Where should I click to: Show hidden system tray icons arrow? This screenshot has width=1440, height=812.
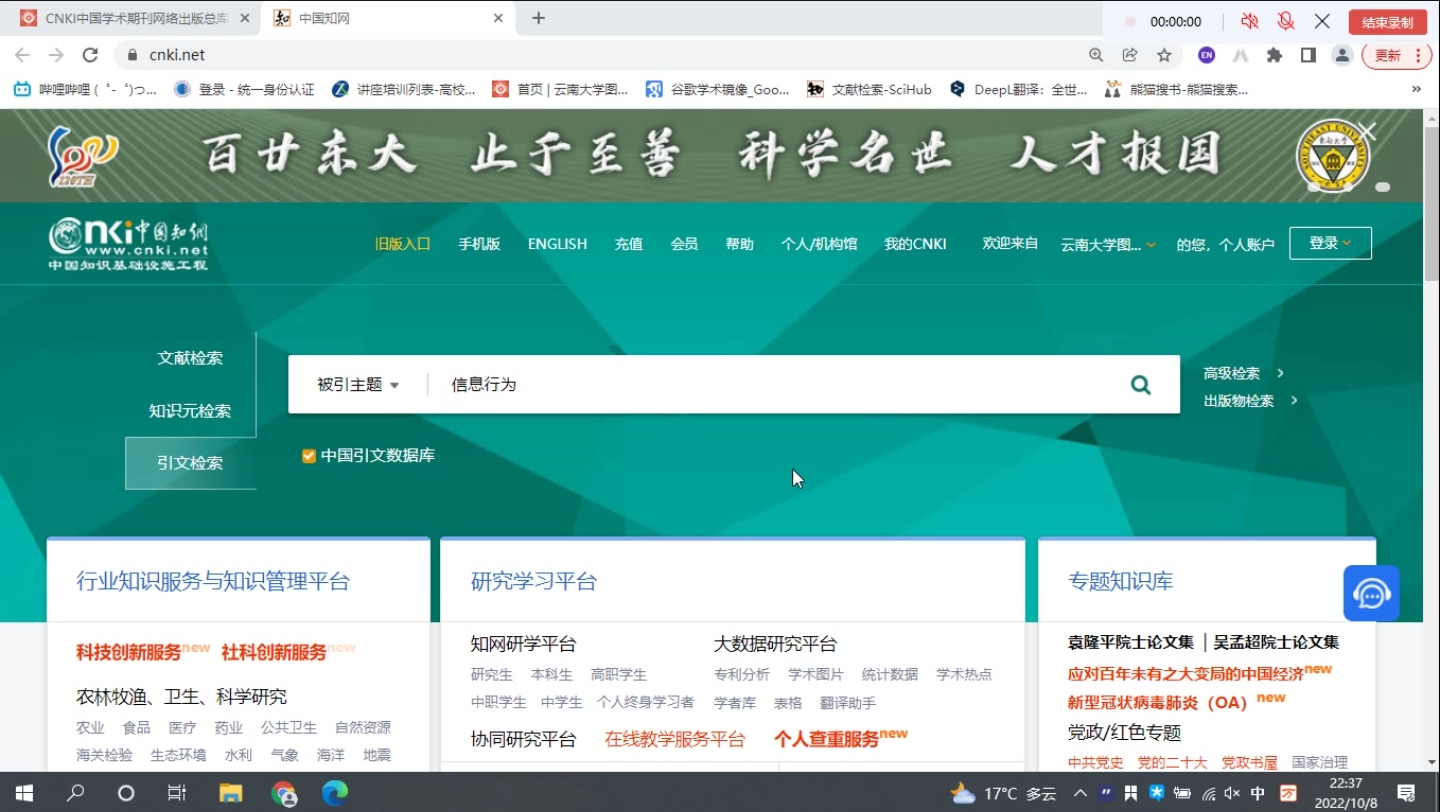tap(1080, 793)
